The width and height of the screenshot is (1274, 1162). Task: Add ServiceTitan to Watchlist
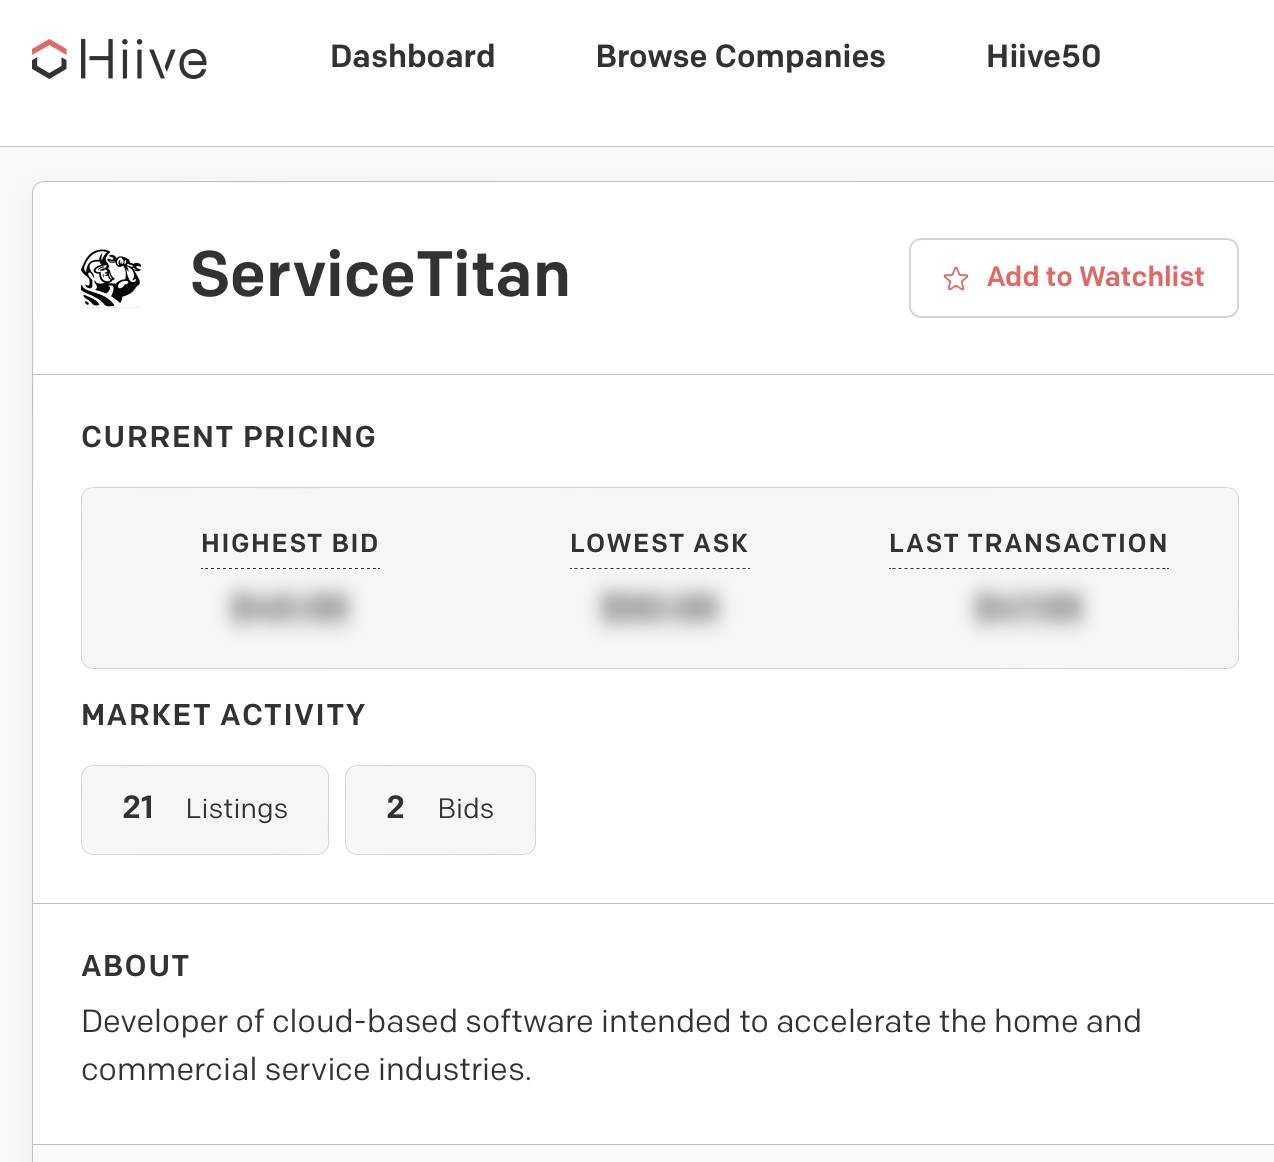point(1073,278)
